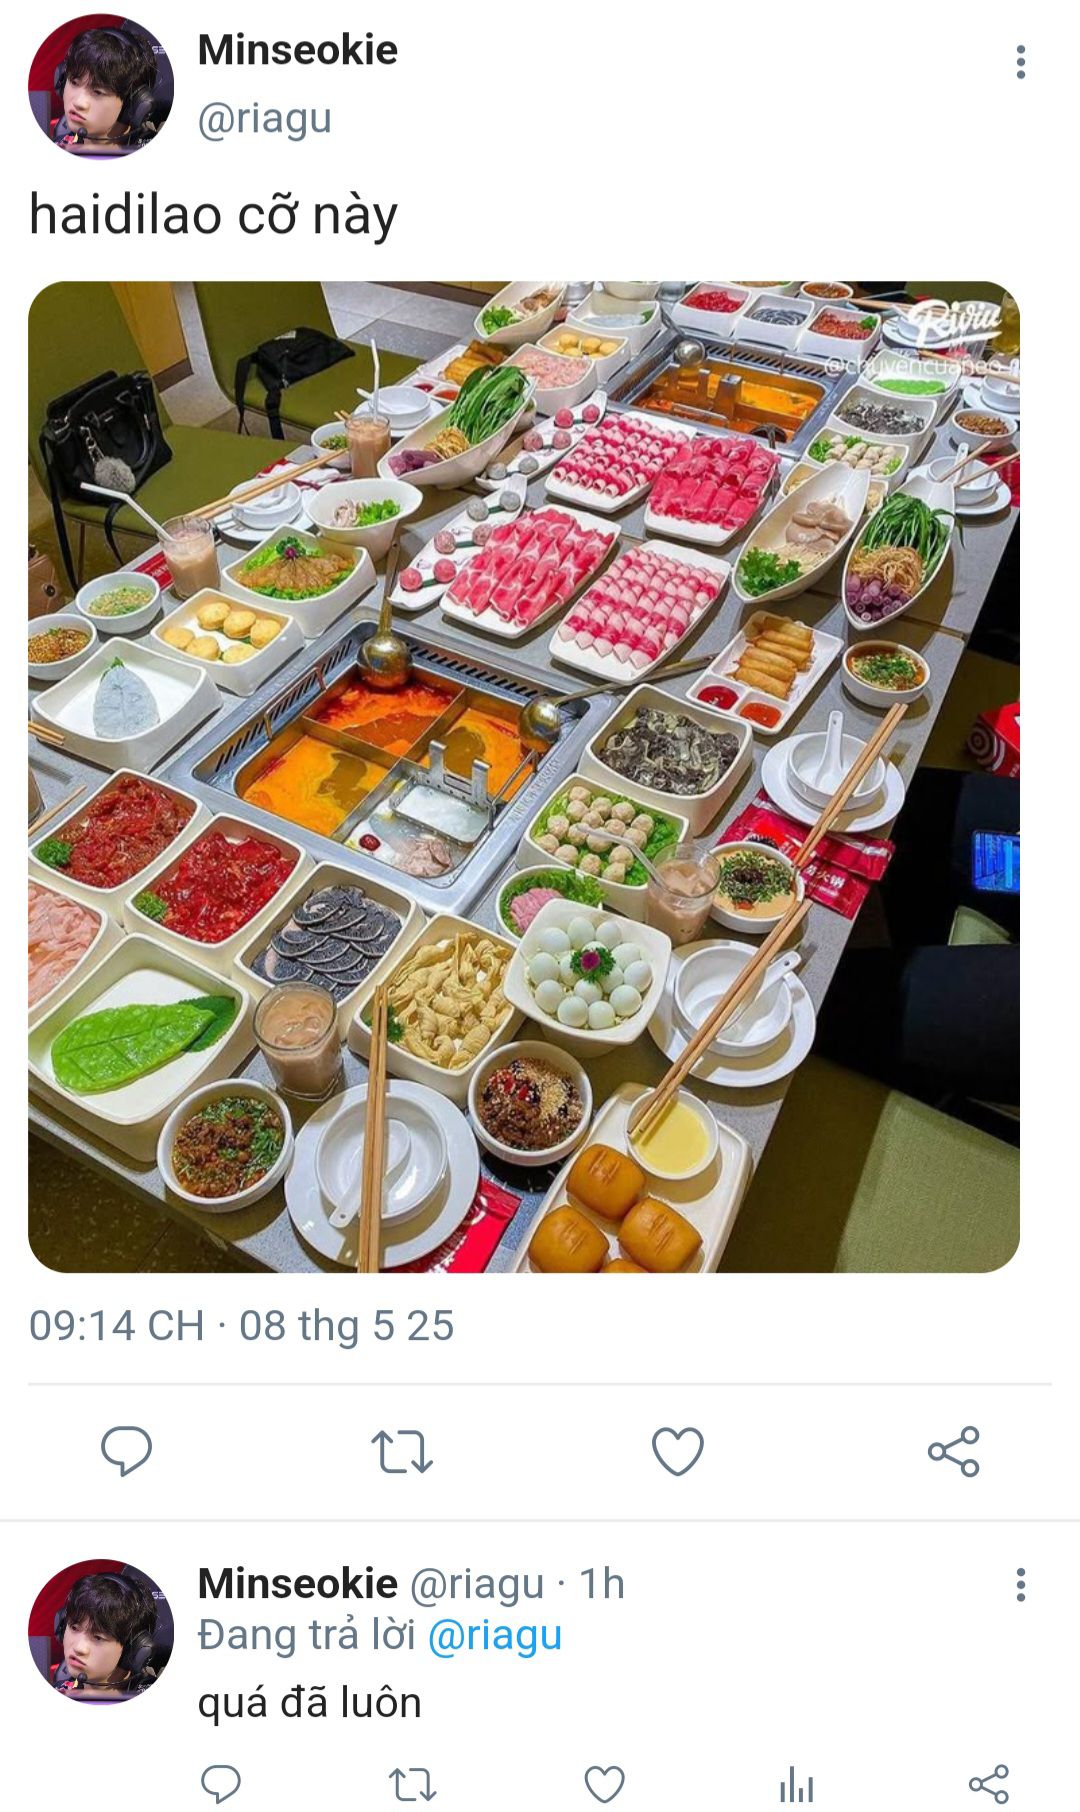Open the three-dot menu on main tweet

(x=1020, y=62)
